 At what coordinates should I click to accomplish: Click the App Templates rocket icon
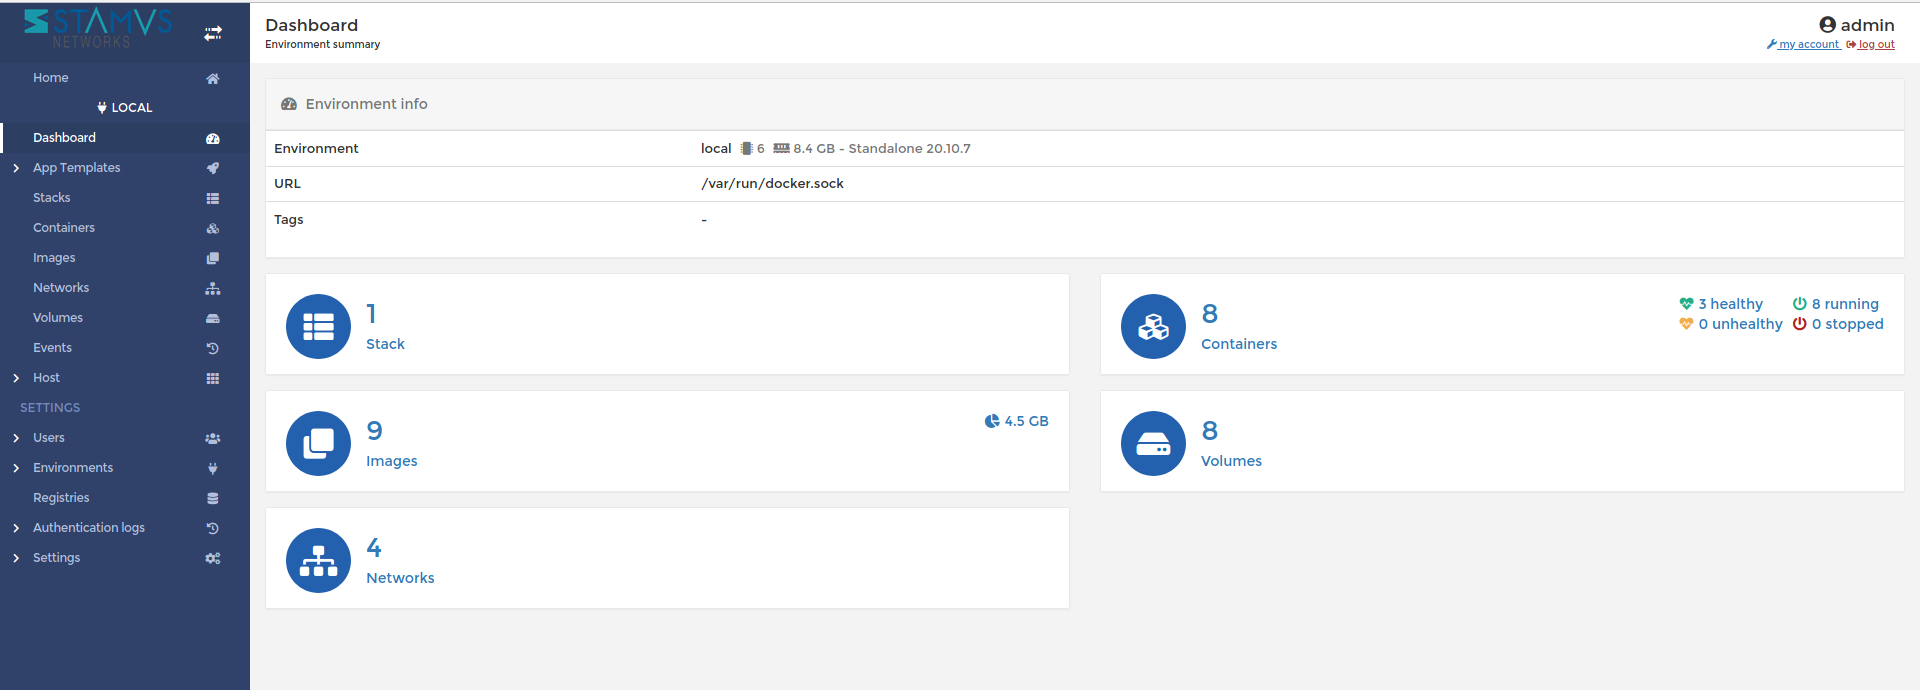click(213, 168)
